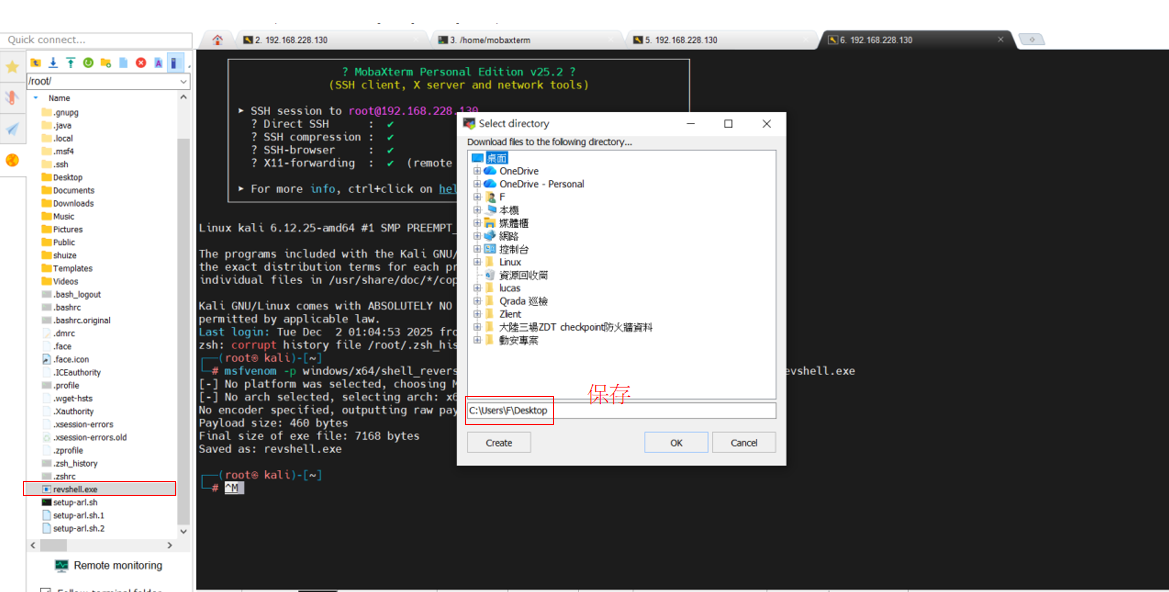Select the shuize folder in SFTP list
The image size is (1169, 592).
click(x=64, y=255)
